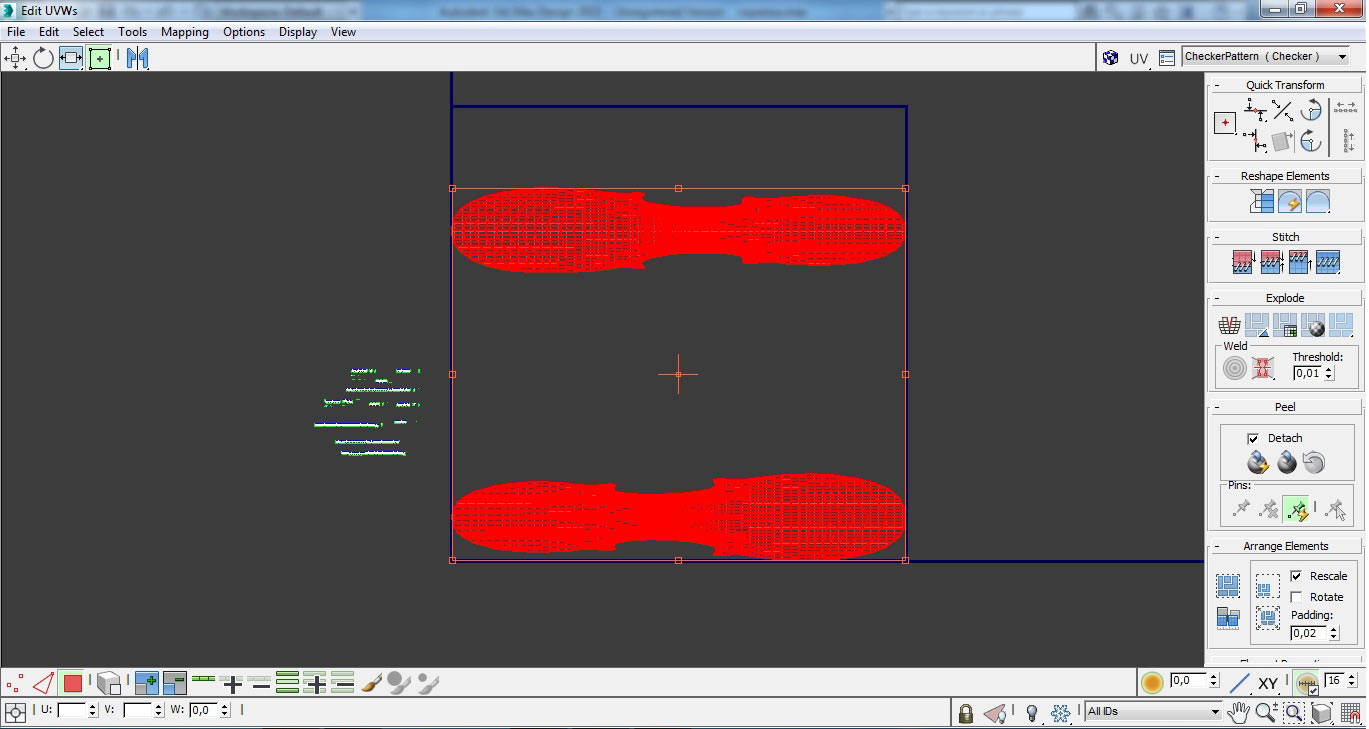Screen dimensions: 1369x729
Task: Open the Mapping menu
Action: 184,32
